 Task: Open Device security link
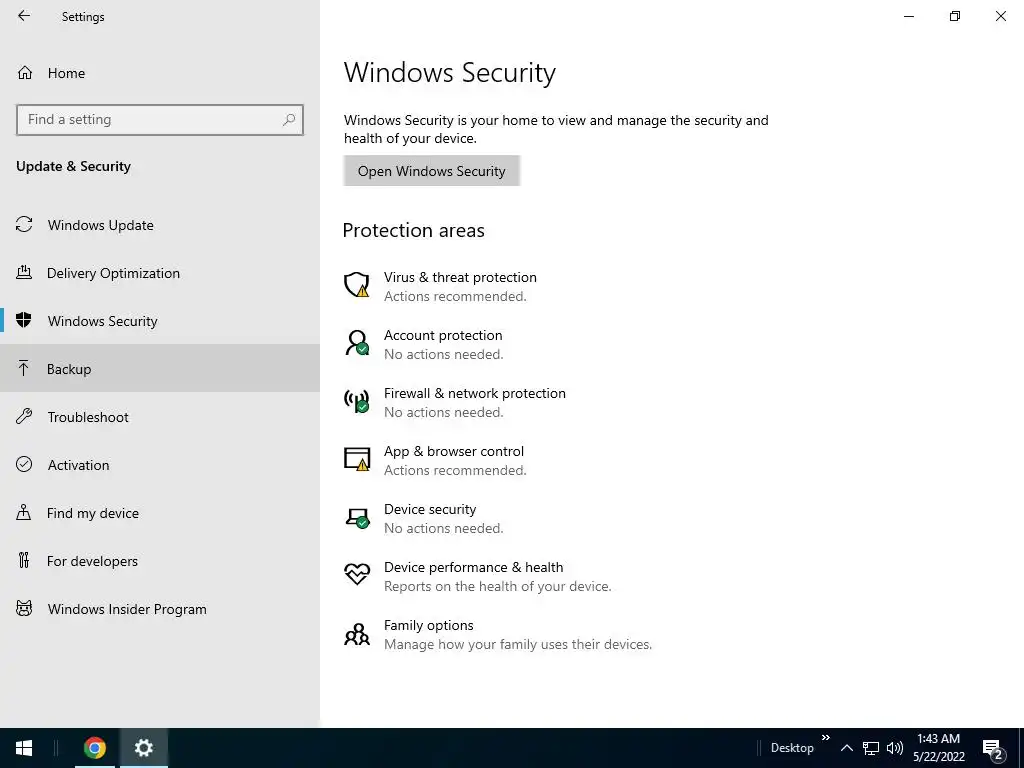[x=430, y=509]
